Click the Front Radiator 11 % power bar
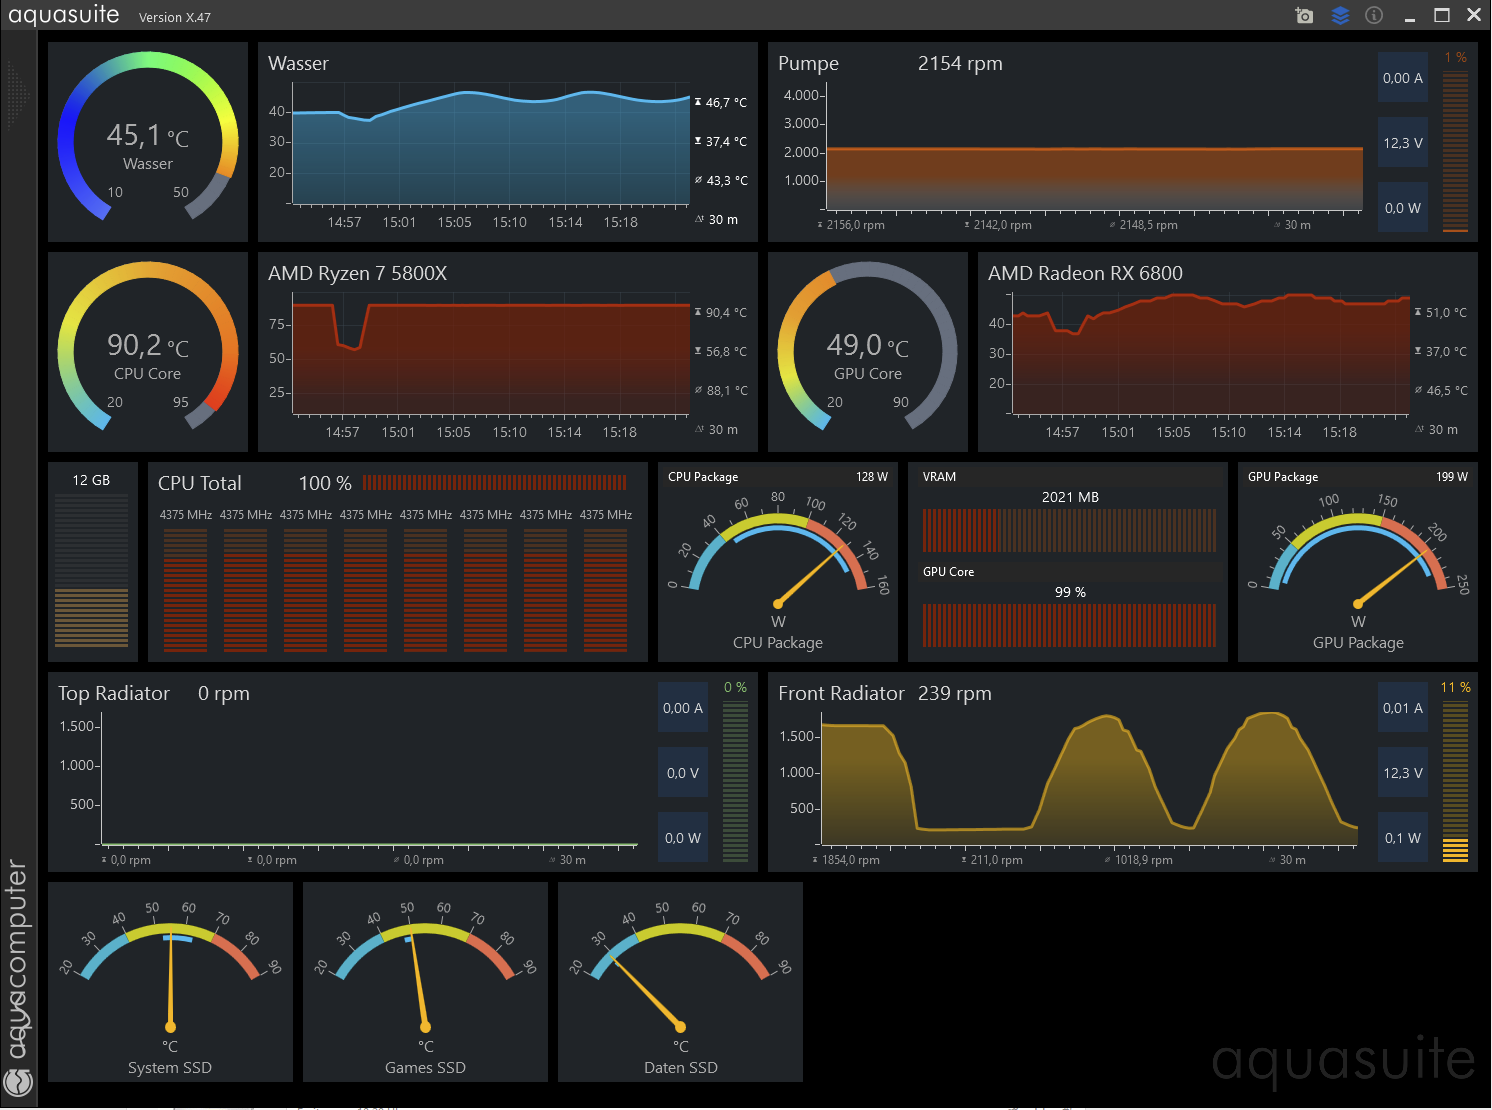 [1455, 782]
